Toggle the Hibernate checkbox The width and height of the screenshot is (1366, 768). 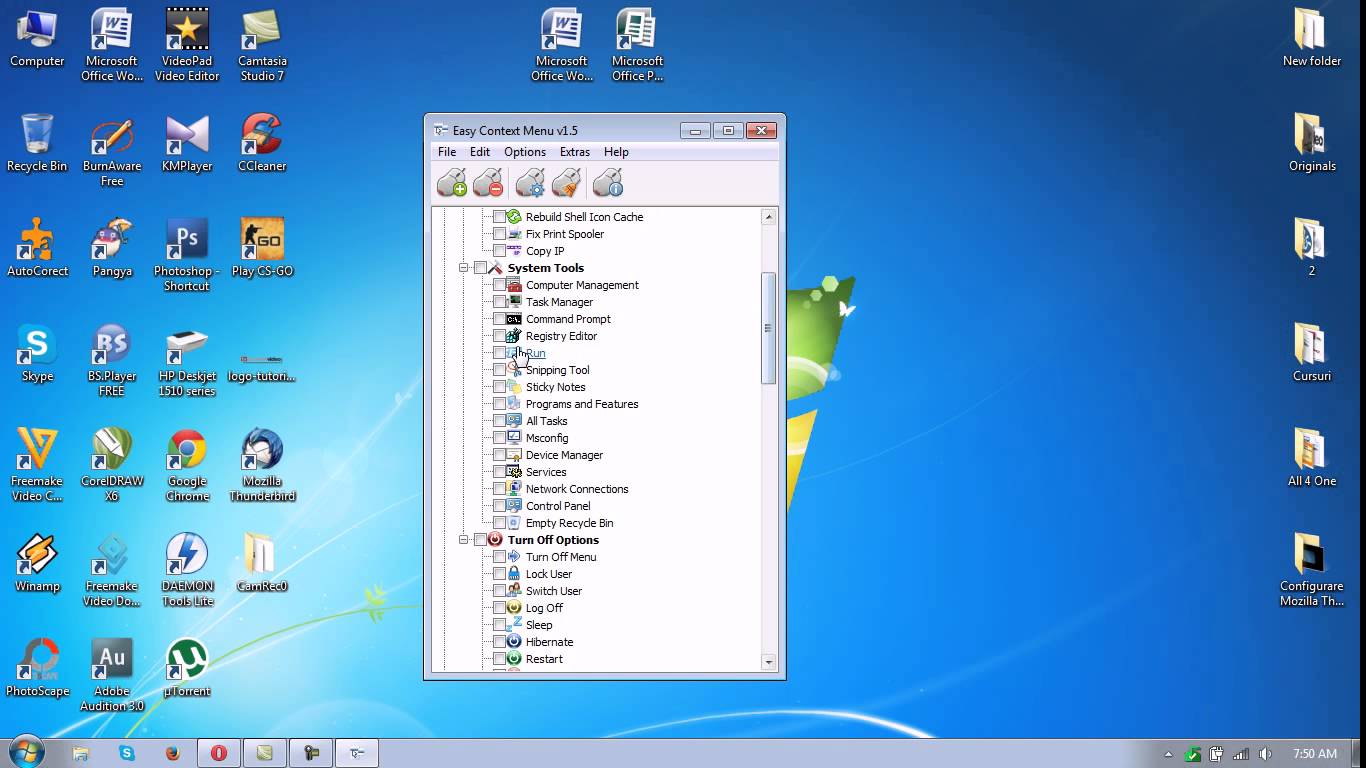pos(499,642)
